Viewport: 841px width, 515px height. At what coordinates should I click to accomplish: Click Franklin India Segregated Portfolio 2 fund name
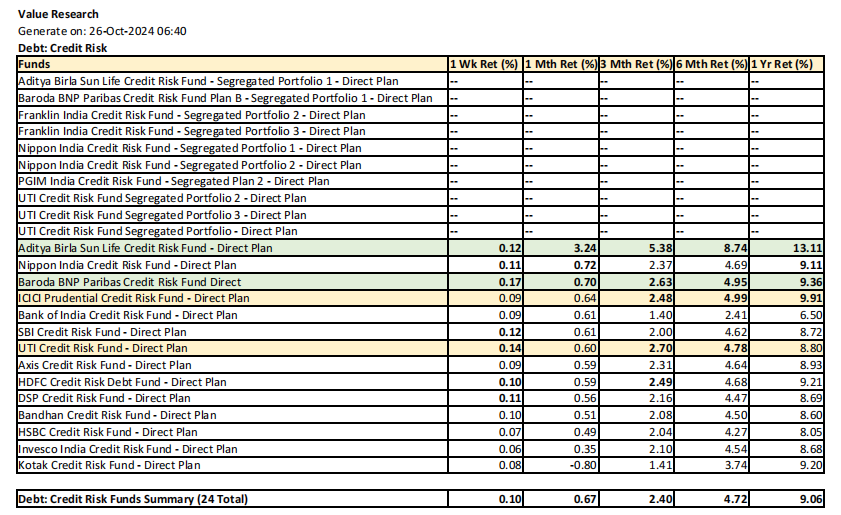191,115
